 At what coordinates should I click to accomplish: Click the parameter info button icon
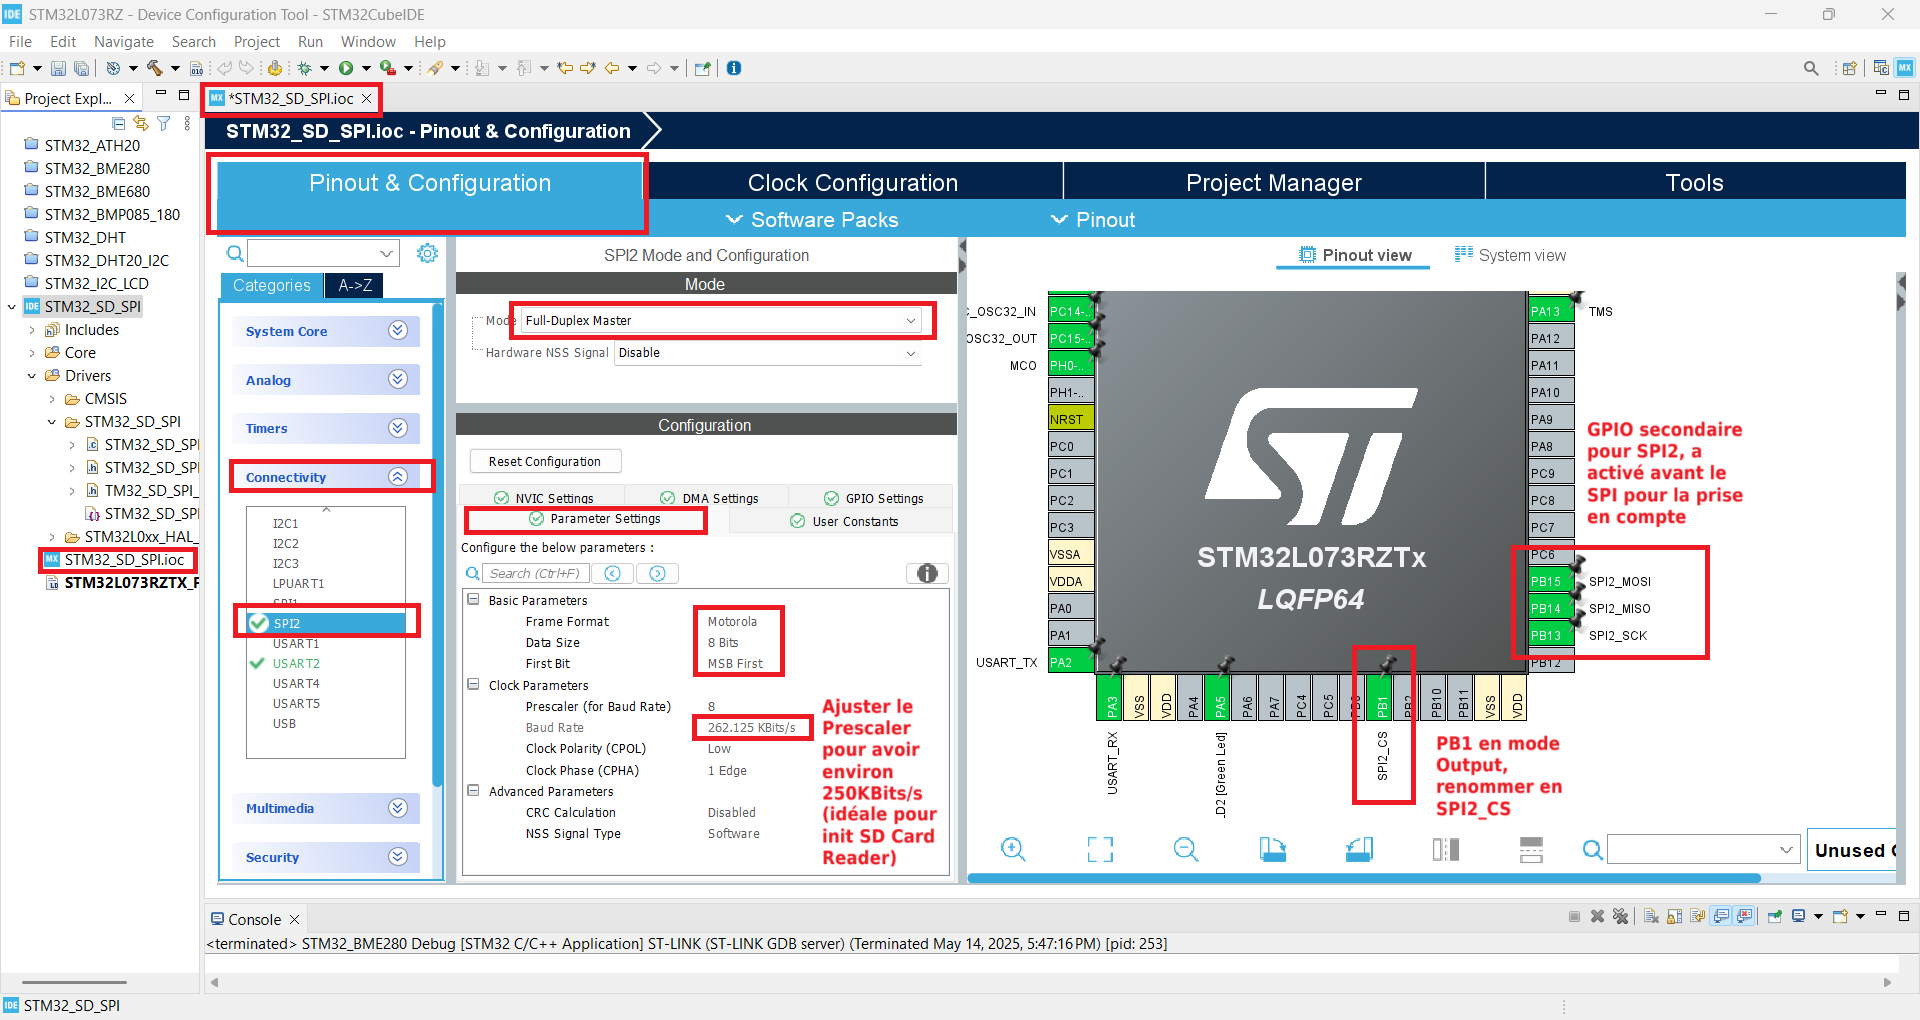tap(927, 573)
